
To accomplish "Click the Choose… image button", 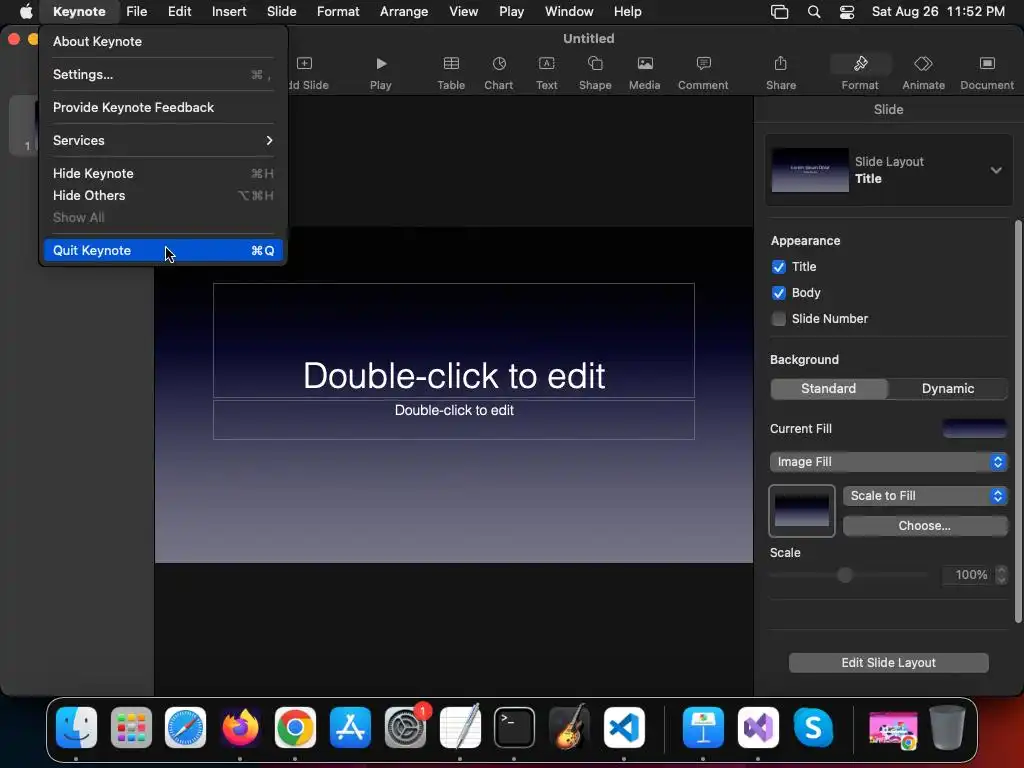I will pyautogui.click(x=925, y=526).
